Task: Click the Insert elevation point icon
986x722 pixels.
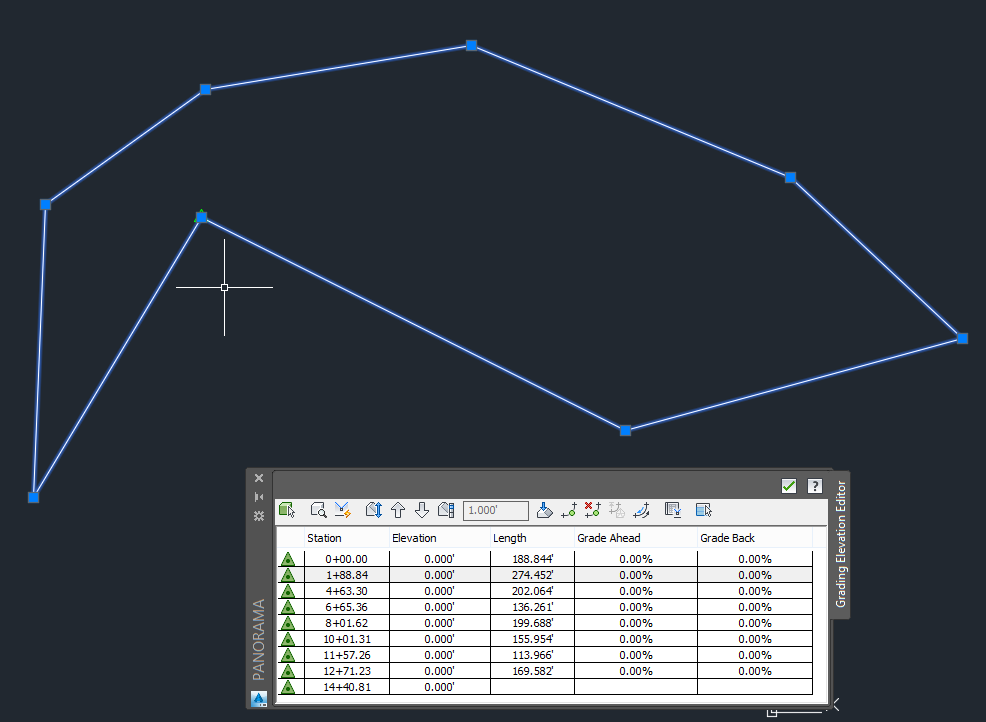Action: [x=568, y=510]
